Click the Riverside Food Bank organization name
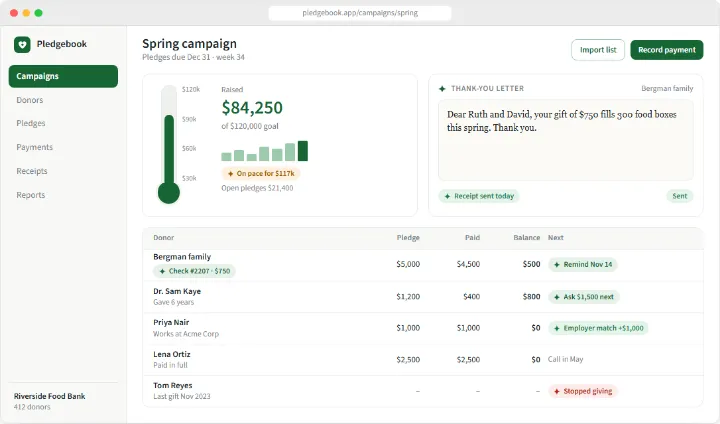This screenshot has height=424, width=720. coord(50,396)
